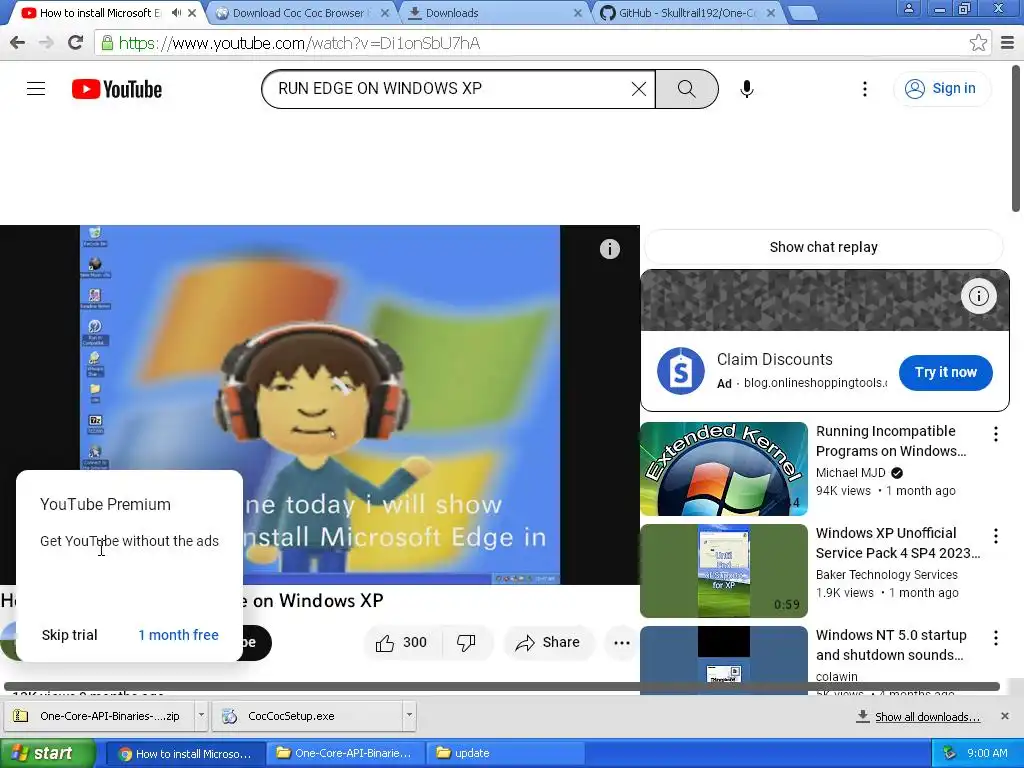Switch to update folder taskbar item
Screen dimensions: 1024x768
tap(506, 754)
